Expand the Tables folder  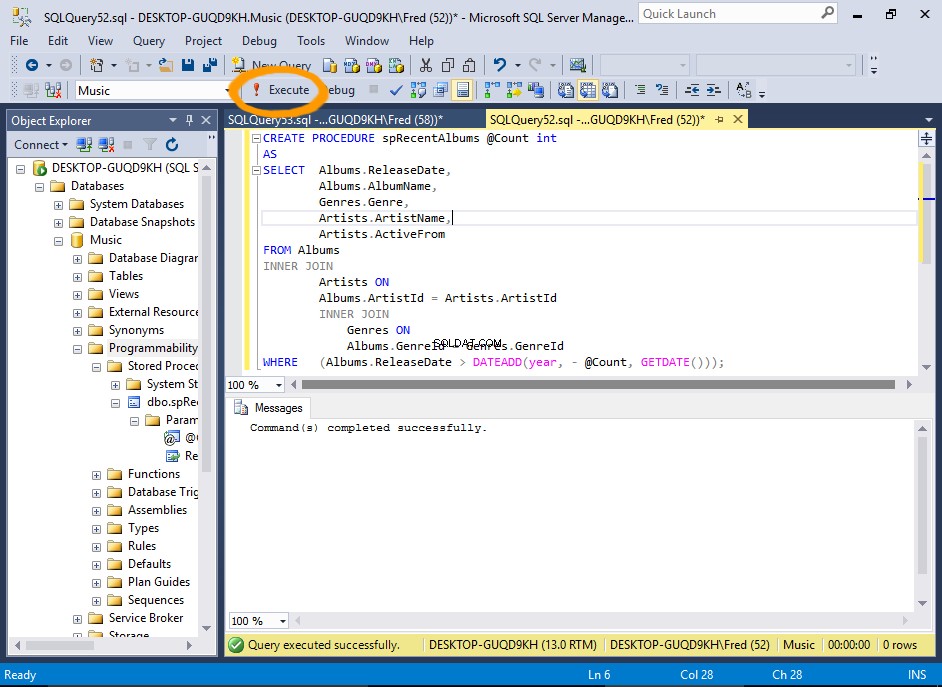(x=77, y=277)
